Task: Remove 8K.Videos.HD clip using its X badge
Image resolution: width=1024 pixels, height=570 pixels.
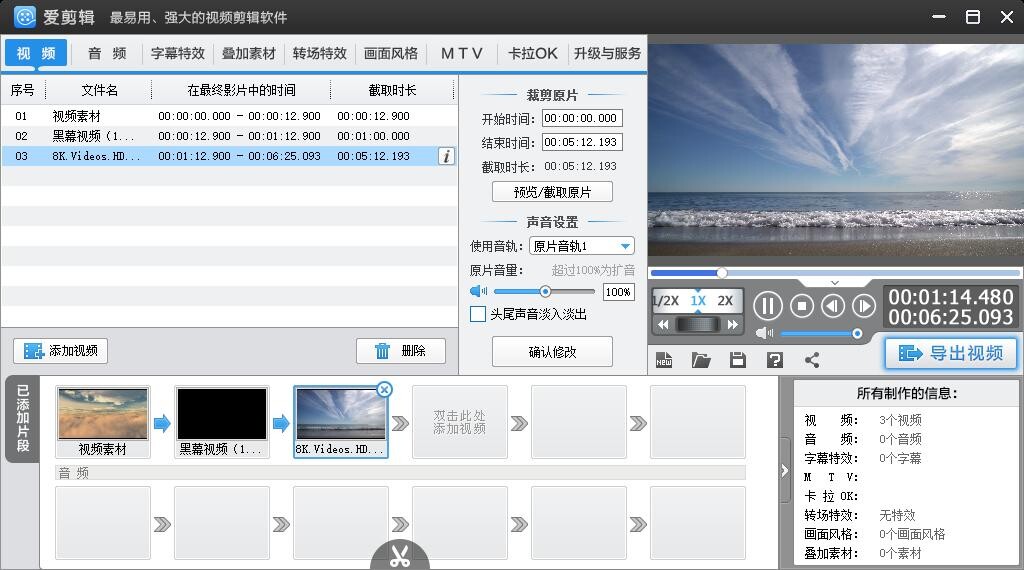Action: point(384,389)
